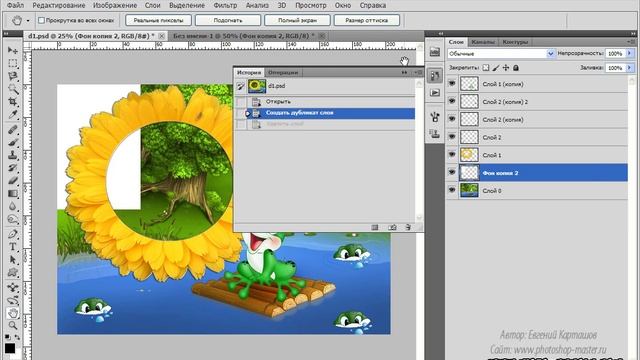Hide layer 'Слой 1 (копия)' via eye icon
The image size is (640, 360).
pos(452,83)
